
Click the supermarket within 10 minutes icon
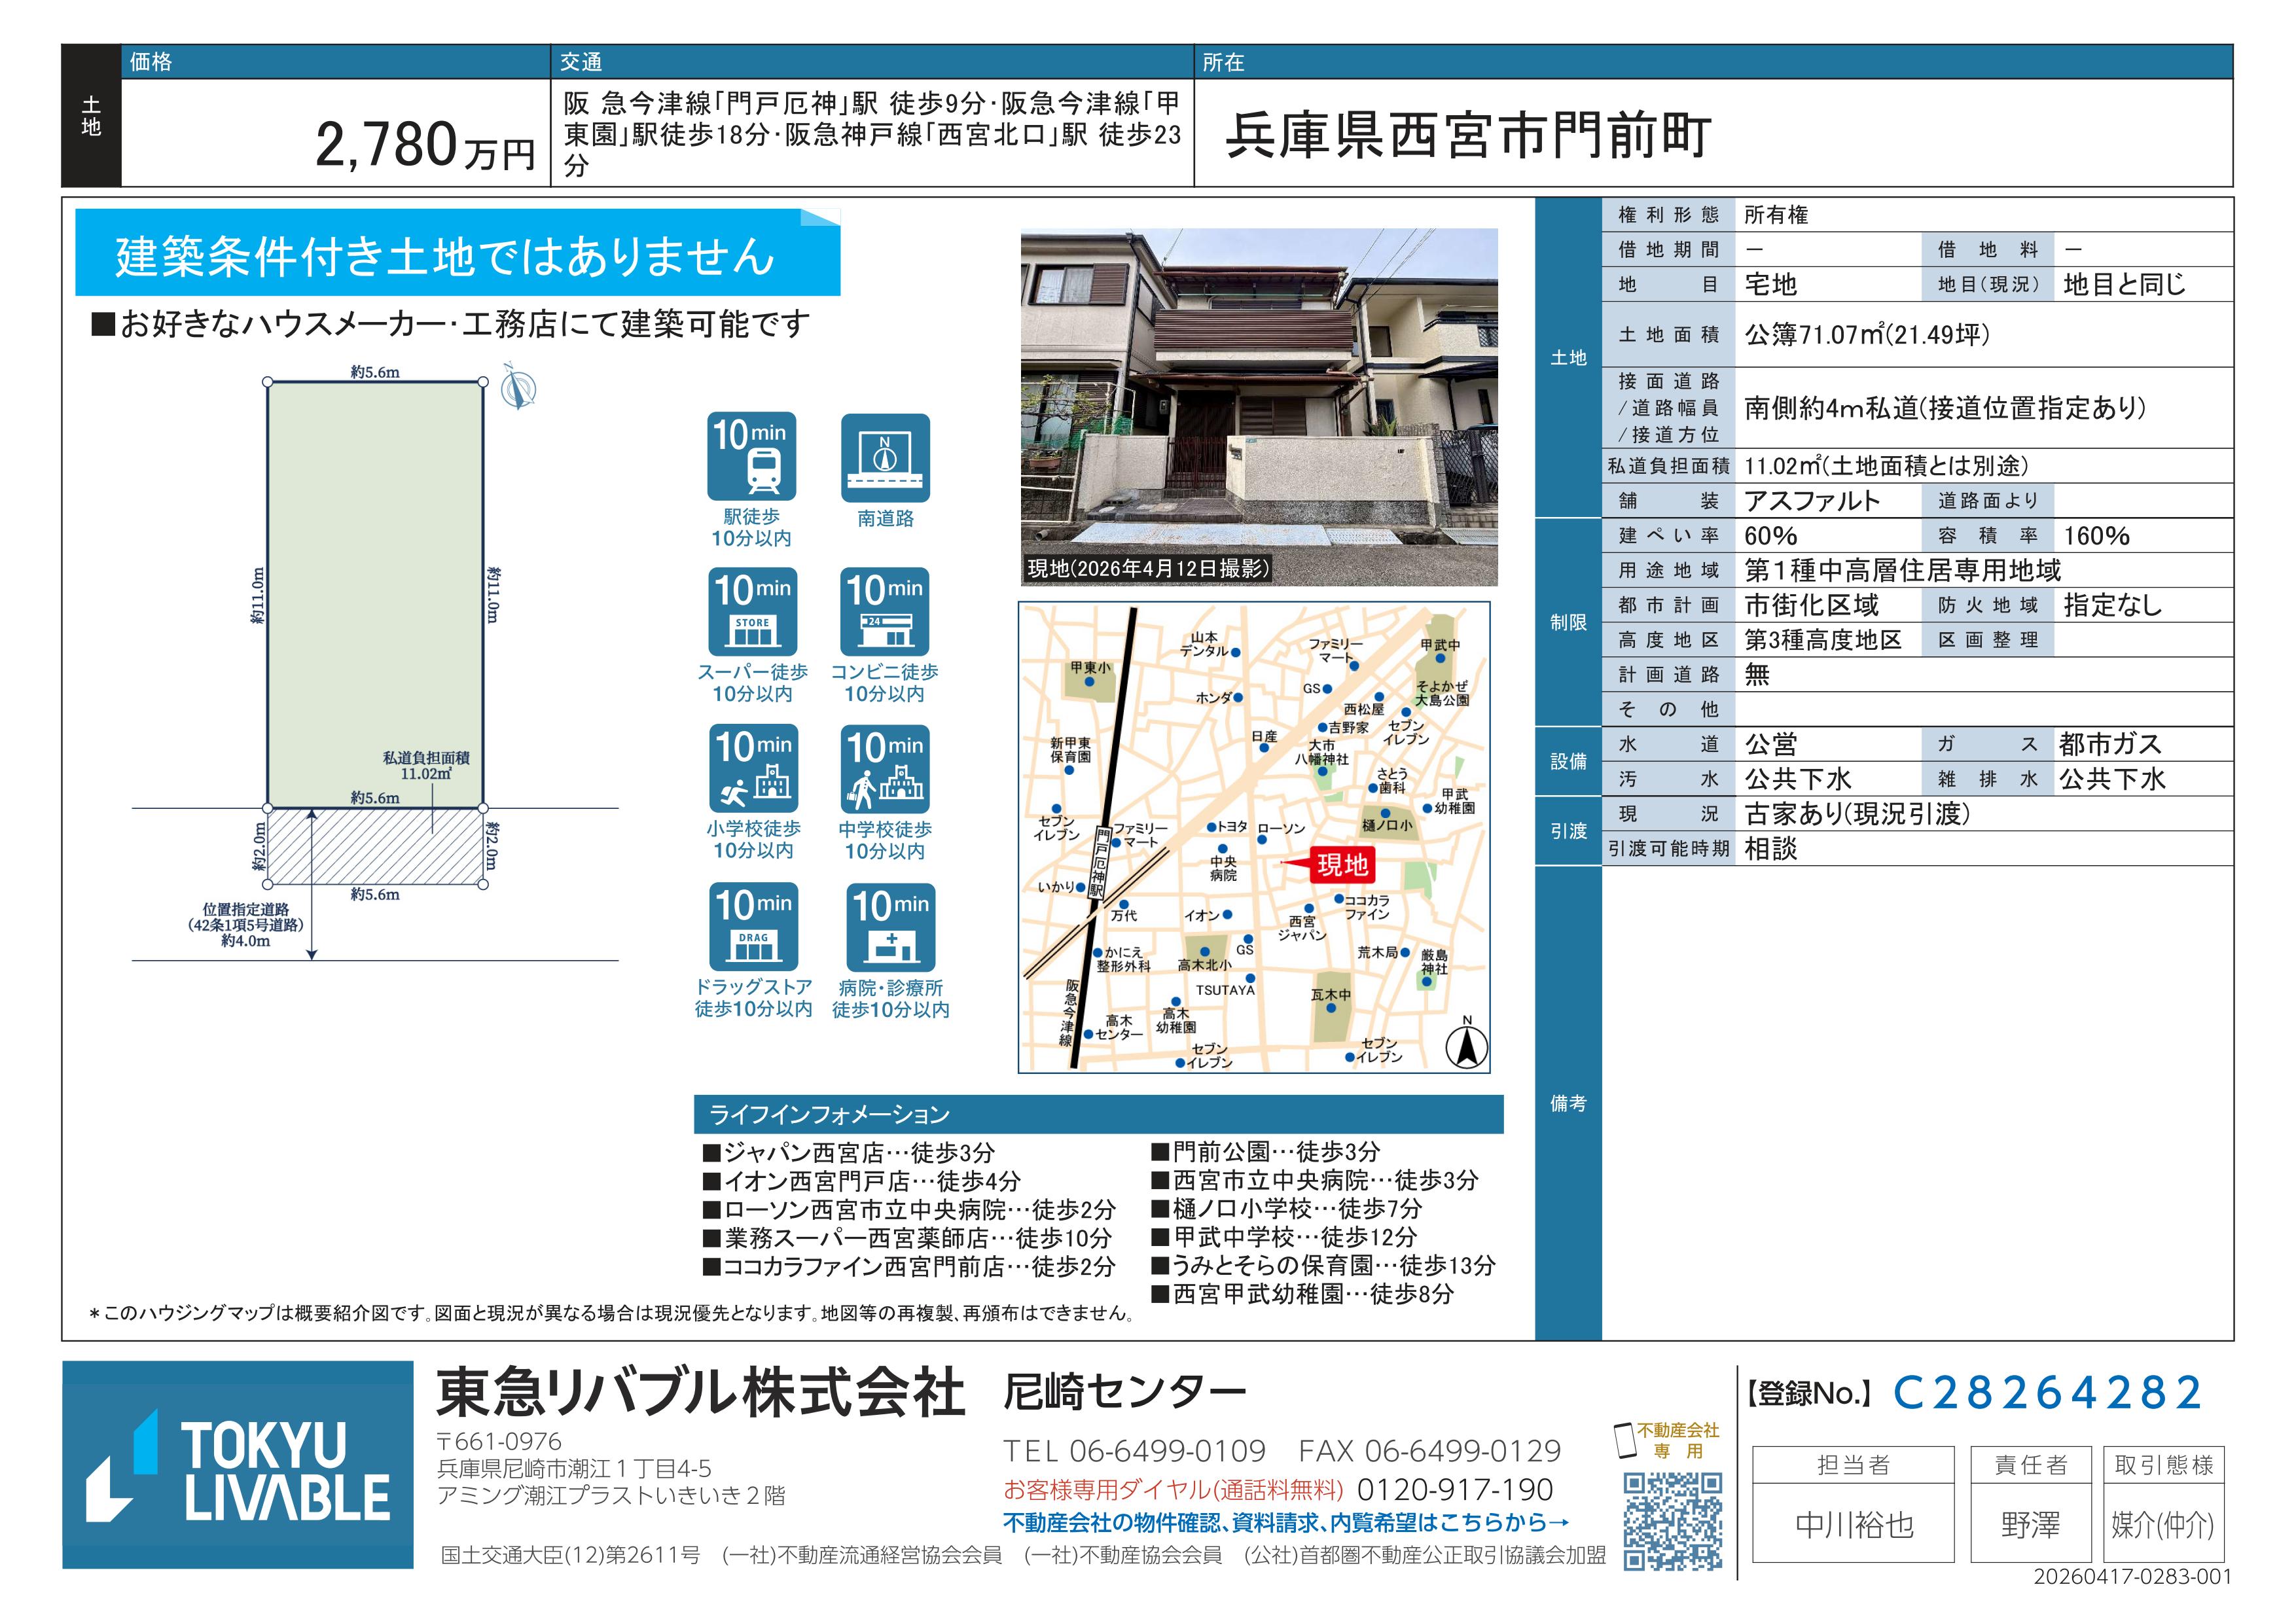point(752,612)
